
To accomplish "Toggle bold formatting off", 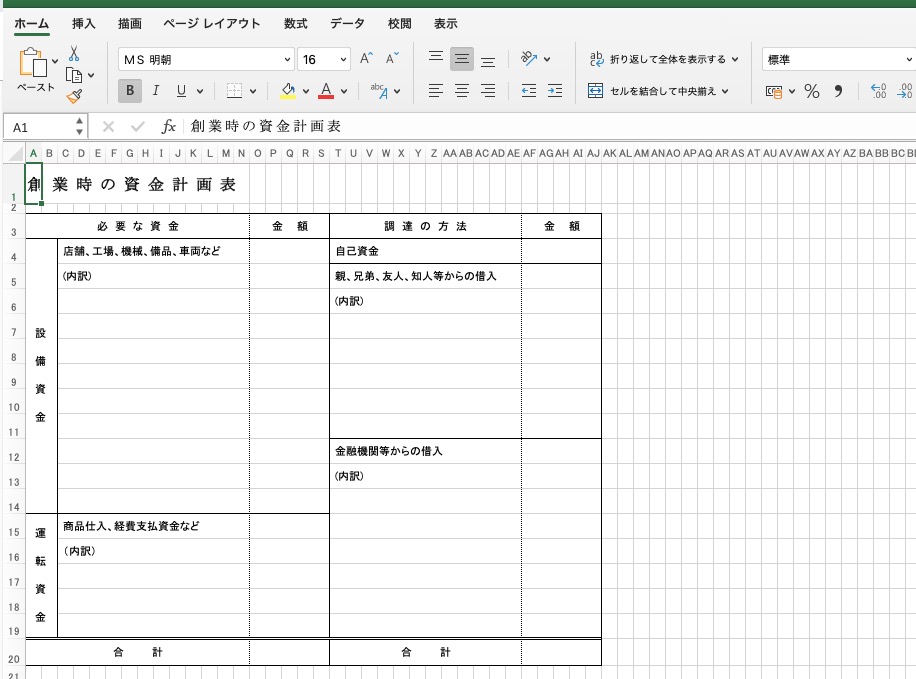I will (x=130, y=90).
